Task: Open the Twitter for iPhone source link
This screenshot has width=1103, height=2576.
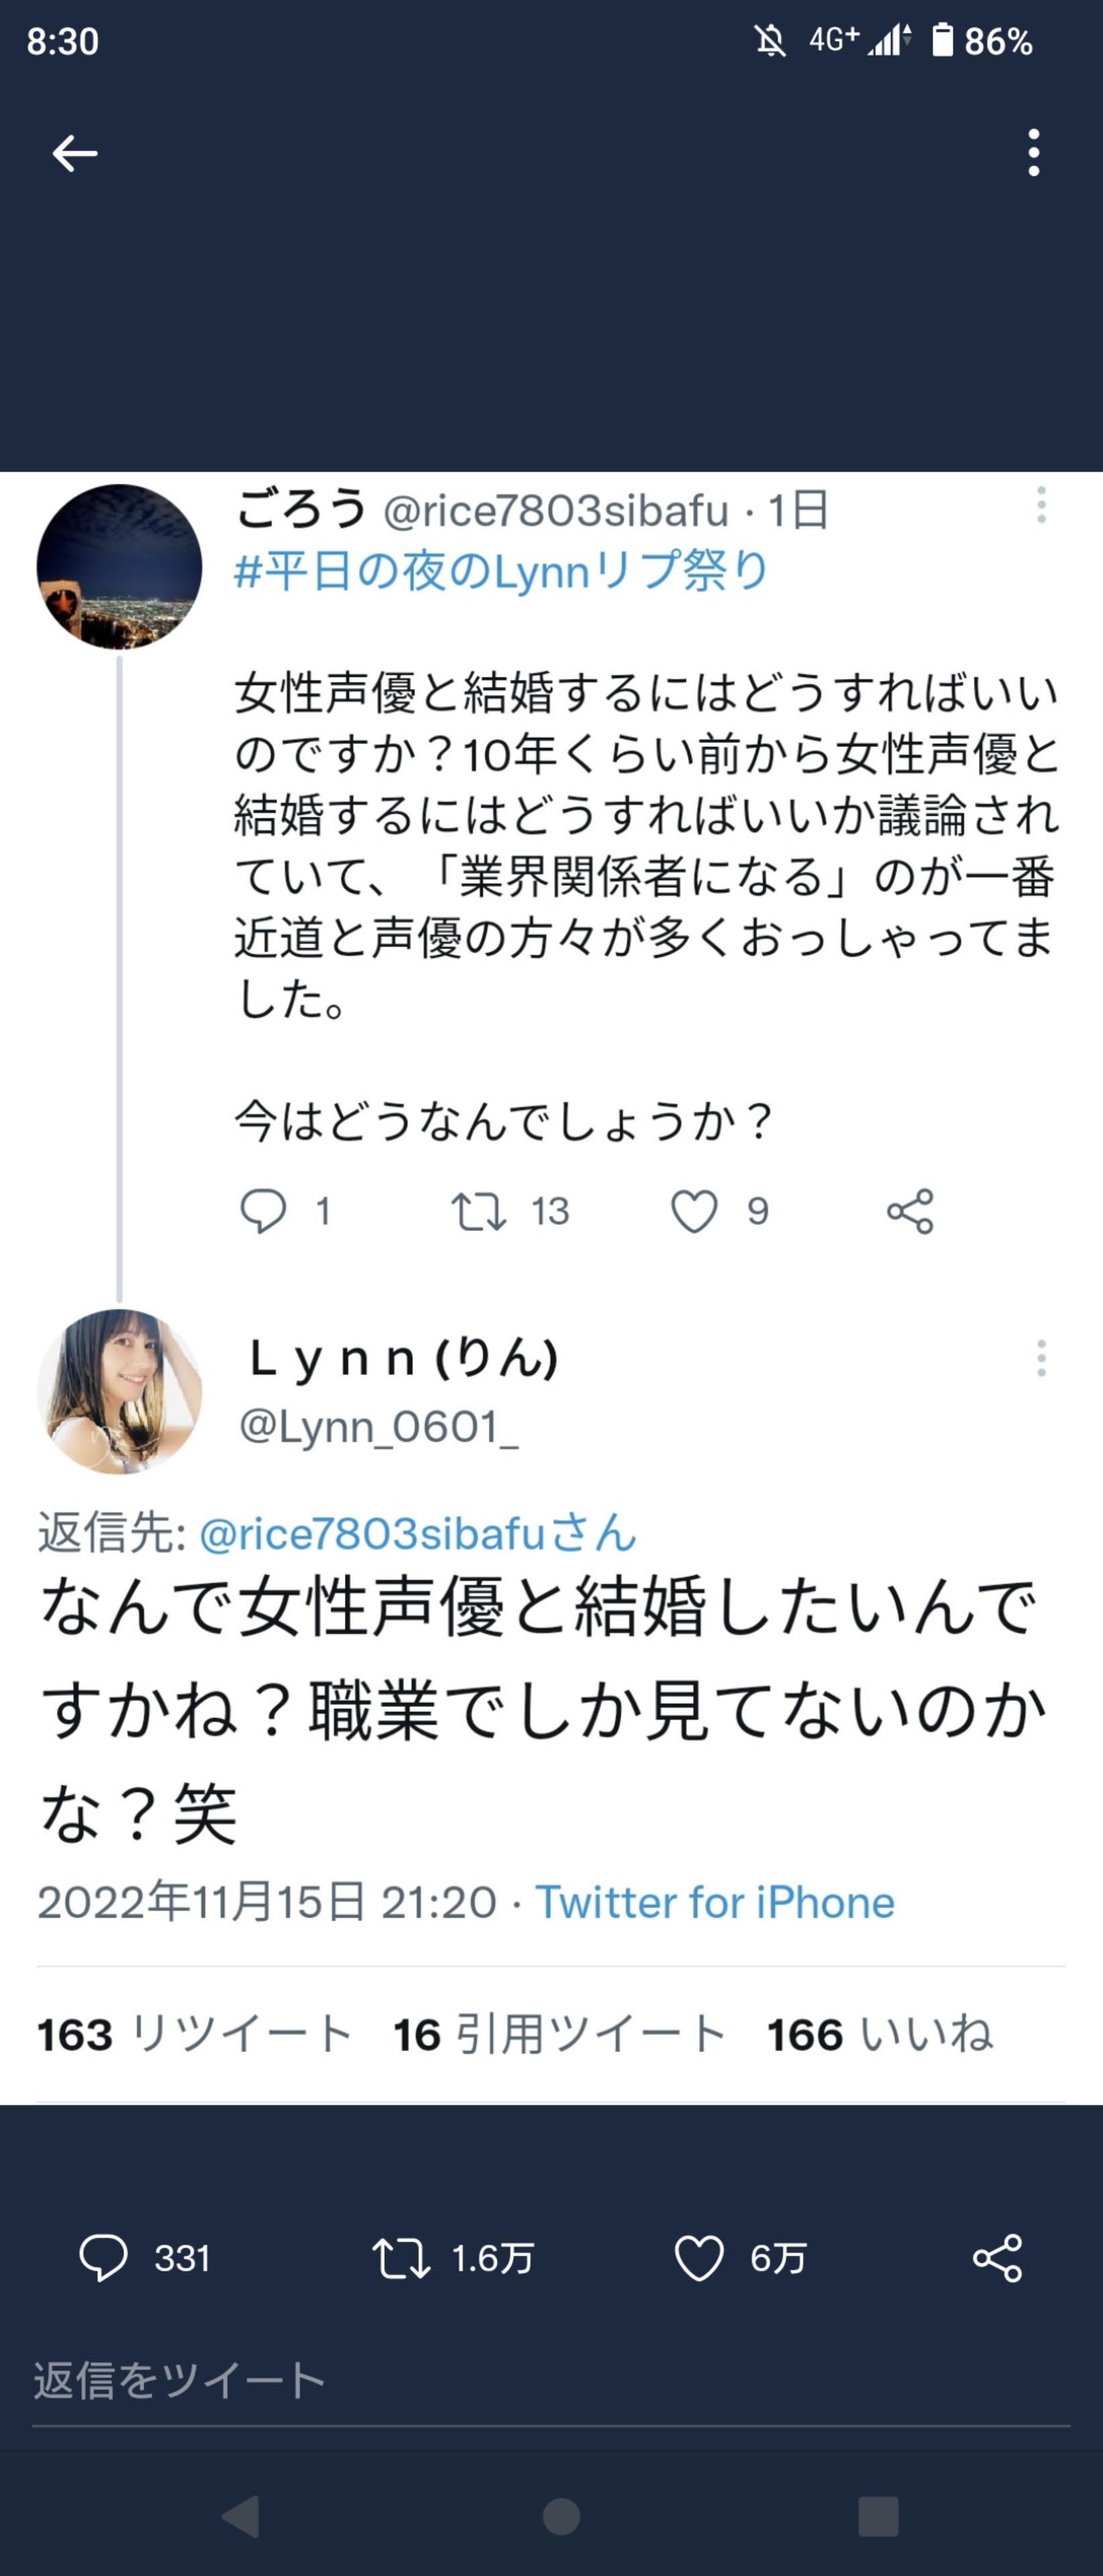Action: 715,1902
